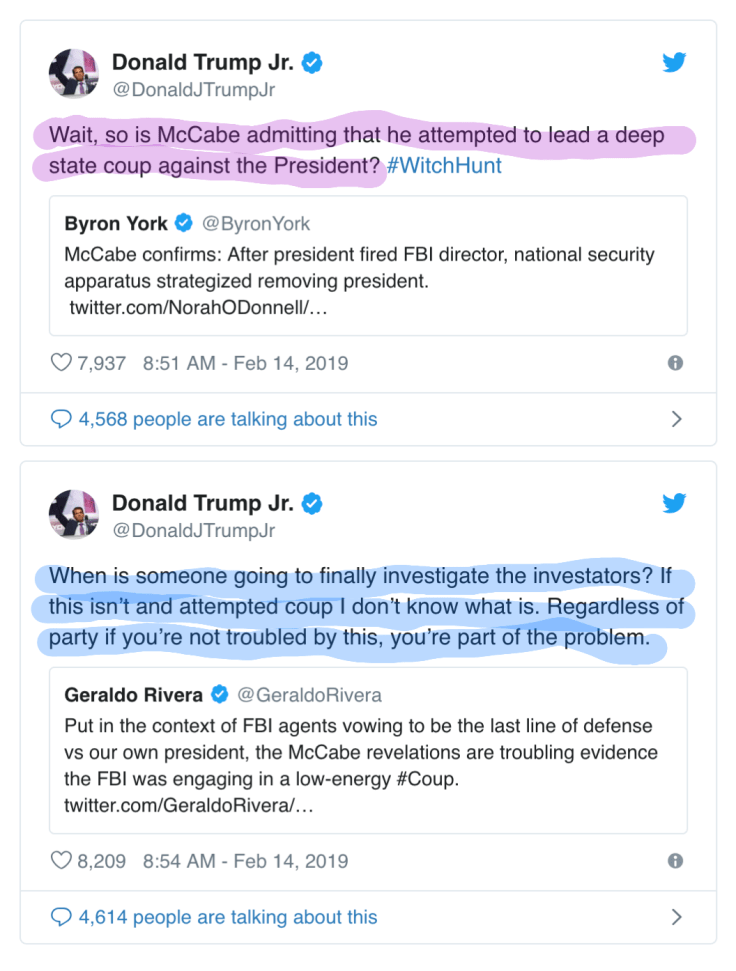
Task: Click the verified badge next to Donald Trump Jr.
Action: pyautogui.click(x=312, y=62)
